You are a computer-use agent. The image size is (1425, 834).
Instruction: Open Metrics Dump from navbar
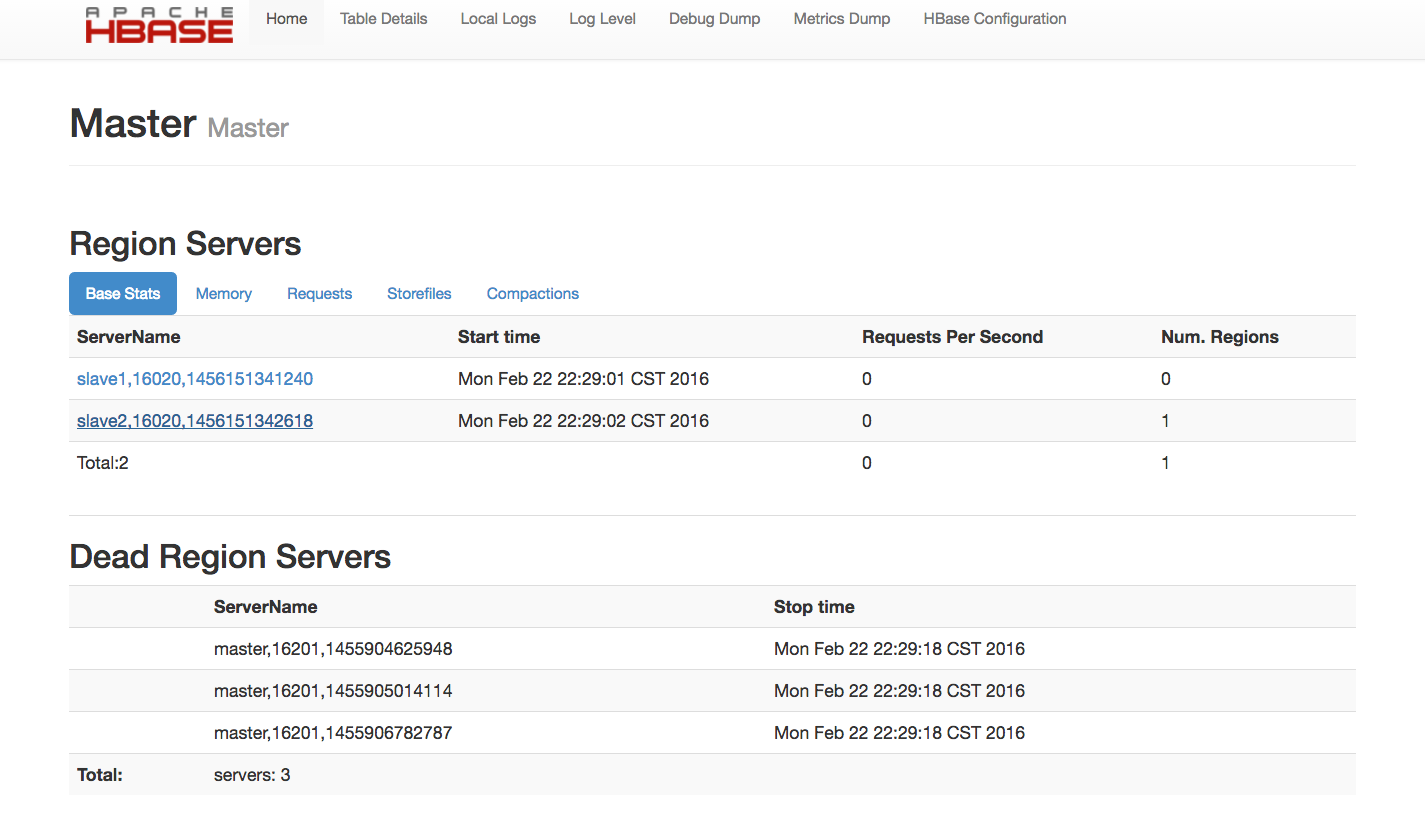pyautogui.click(x=841, y=19)
